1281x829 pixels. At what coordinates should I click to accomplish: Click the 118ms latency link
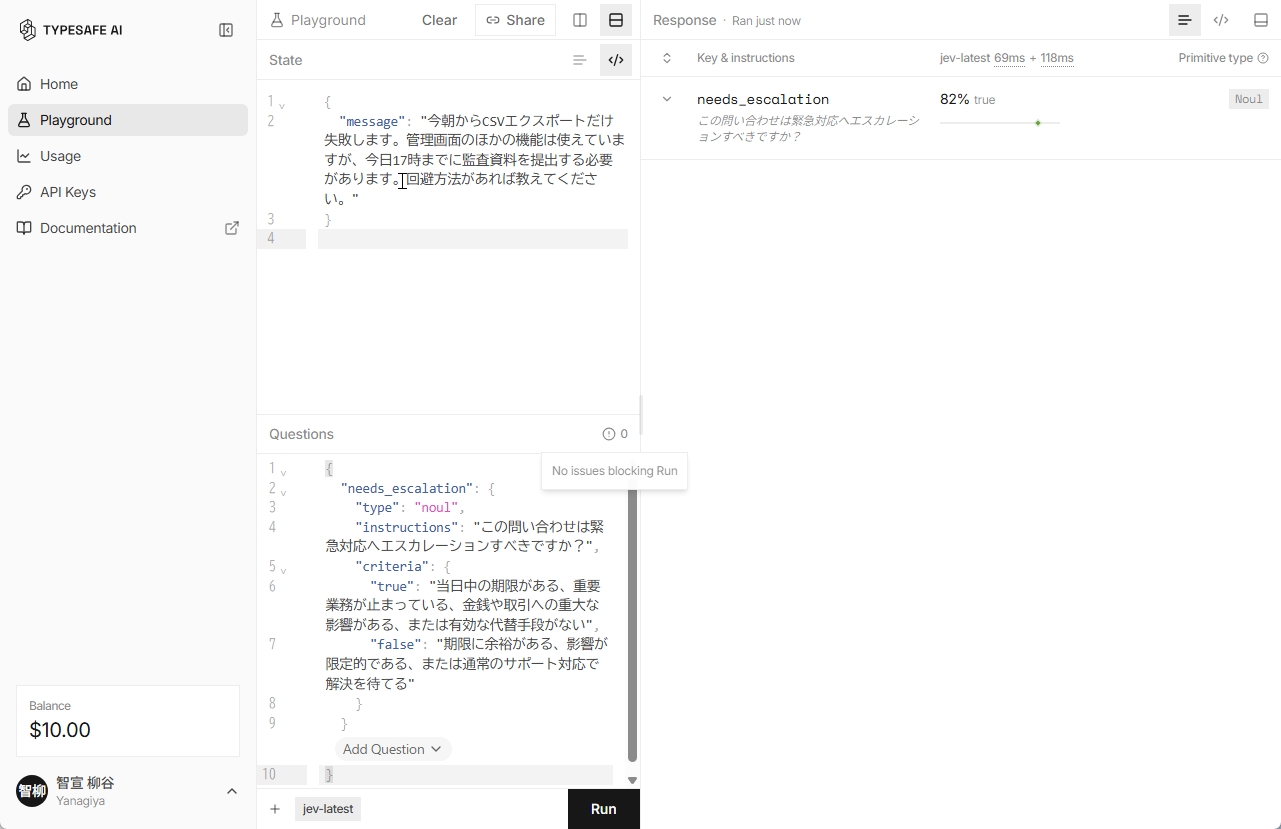(x=1057, y=58)
